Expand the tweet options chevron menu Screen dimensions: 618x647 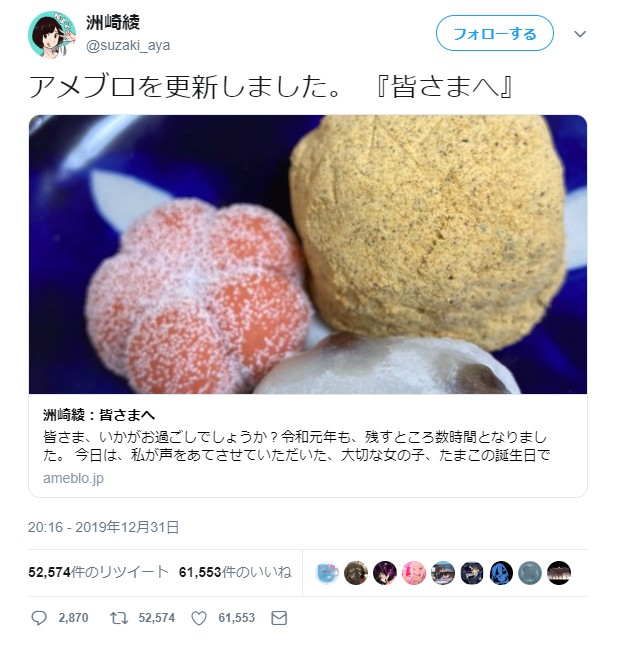(580, 34)
